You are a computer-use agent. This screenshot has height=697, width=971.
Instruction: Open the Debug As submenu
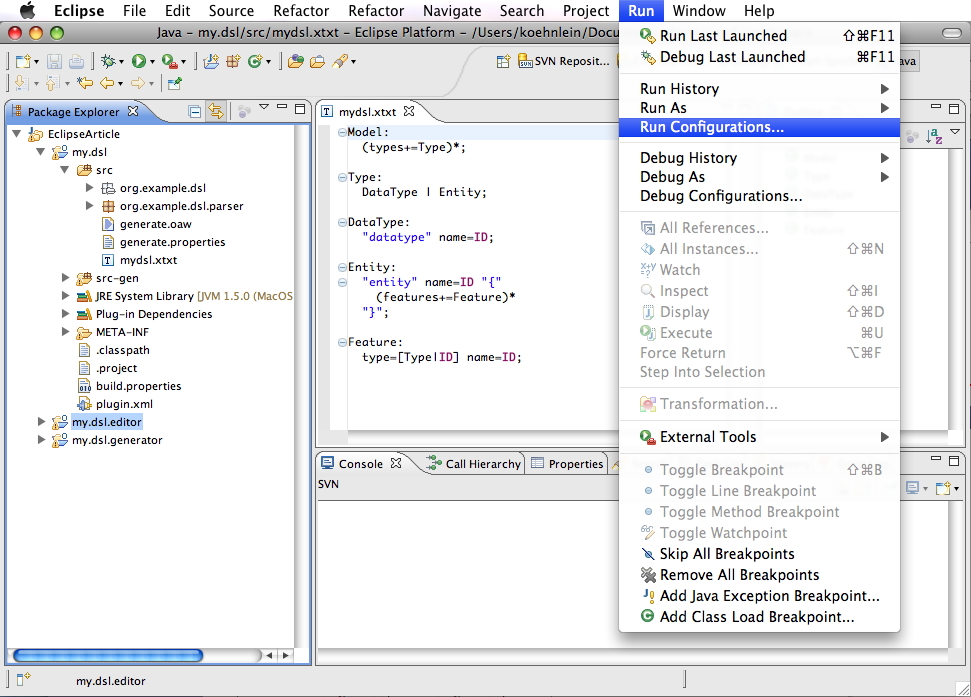click(x=759, y=177)
